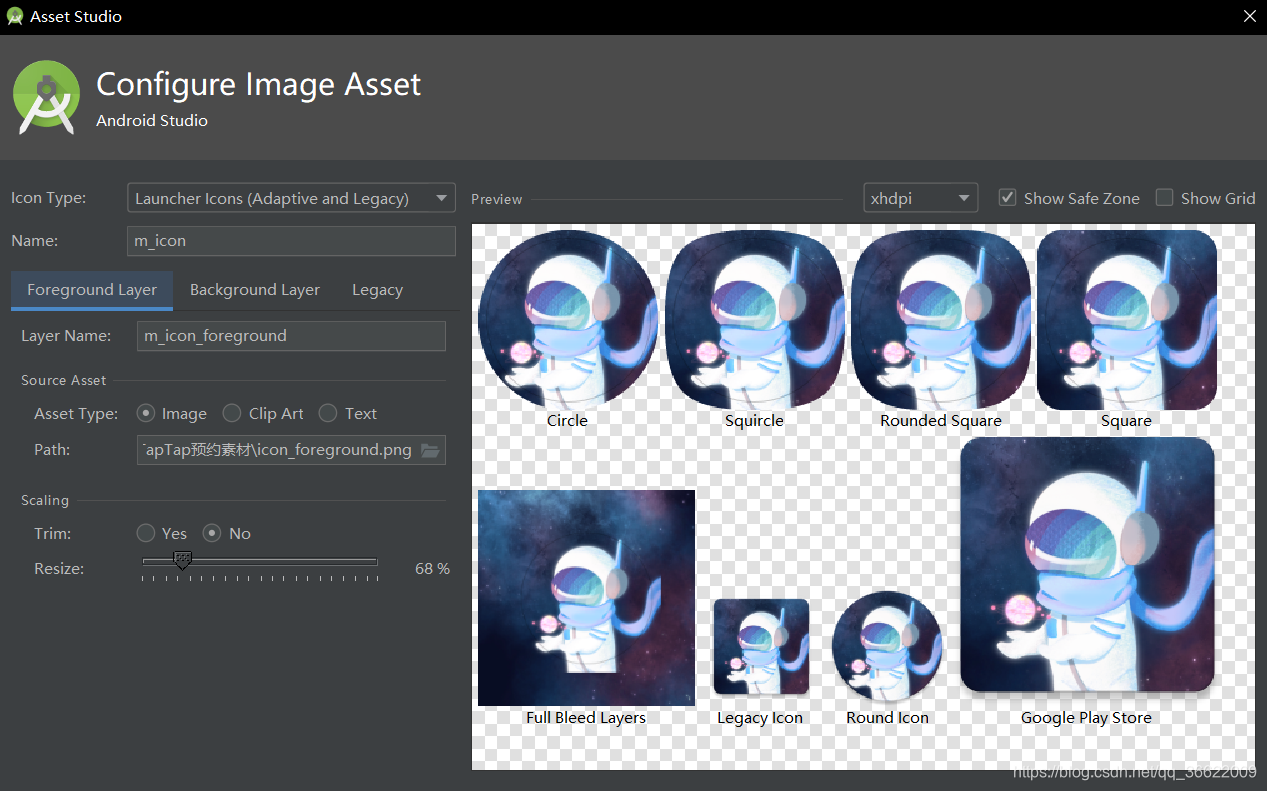Open the xhdpi density dropdown
The width and height of the screenshot is (1267, 791).
coord(920,198)
